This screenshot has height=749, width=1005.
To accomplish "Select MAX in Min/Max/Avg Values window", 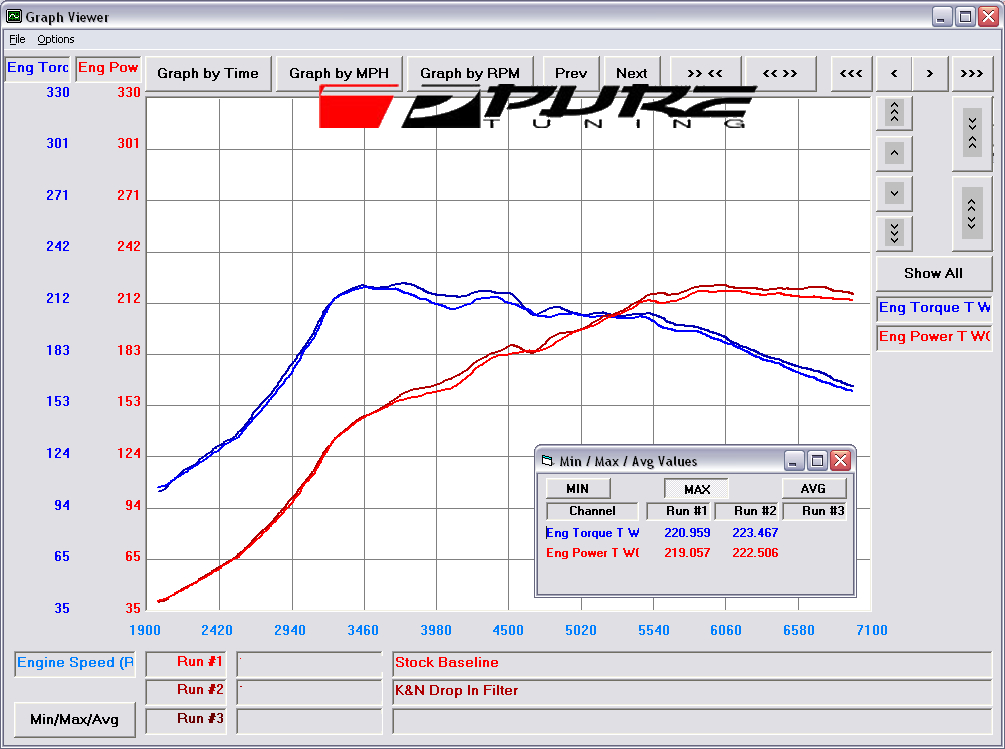I will [x=696, y=489].
